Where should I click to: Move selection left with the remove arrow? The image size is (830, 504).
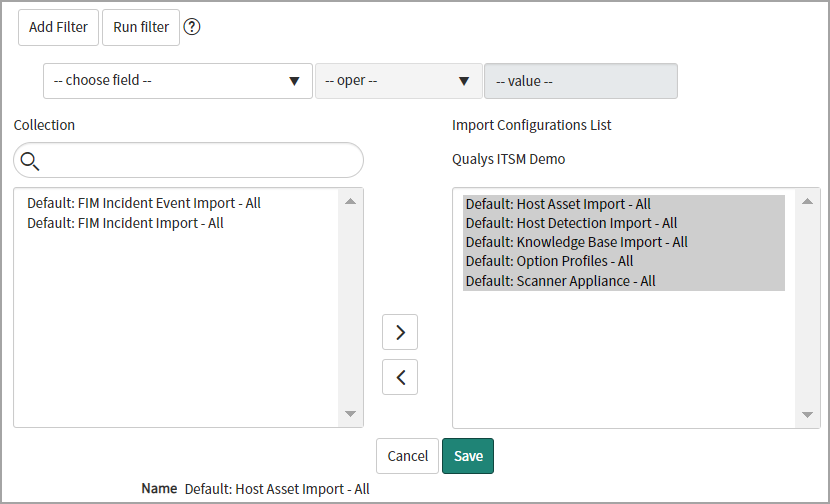coord(400,377)
